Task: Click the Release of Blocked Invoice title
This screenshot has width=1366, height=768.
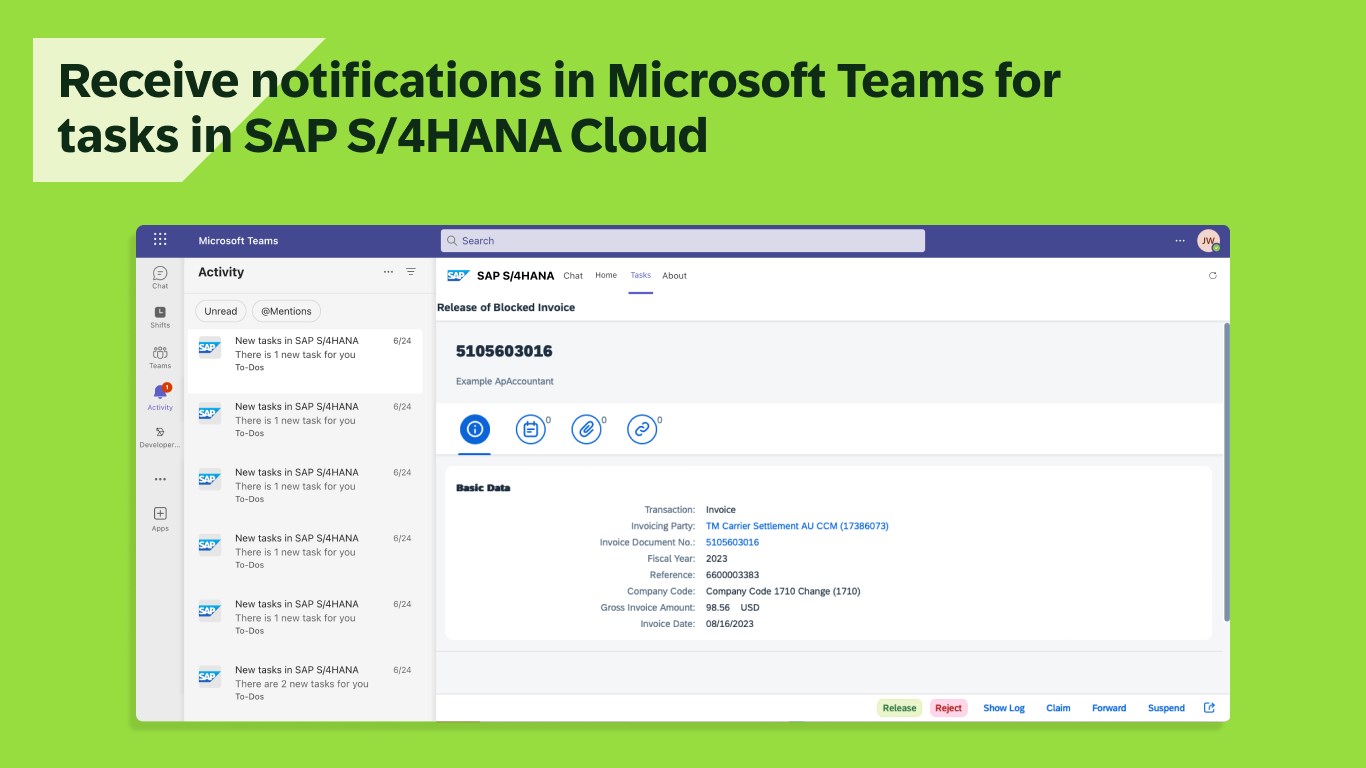Action: point(506,307)
